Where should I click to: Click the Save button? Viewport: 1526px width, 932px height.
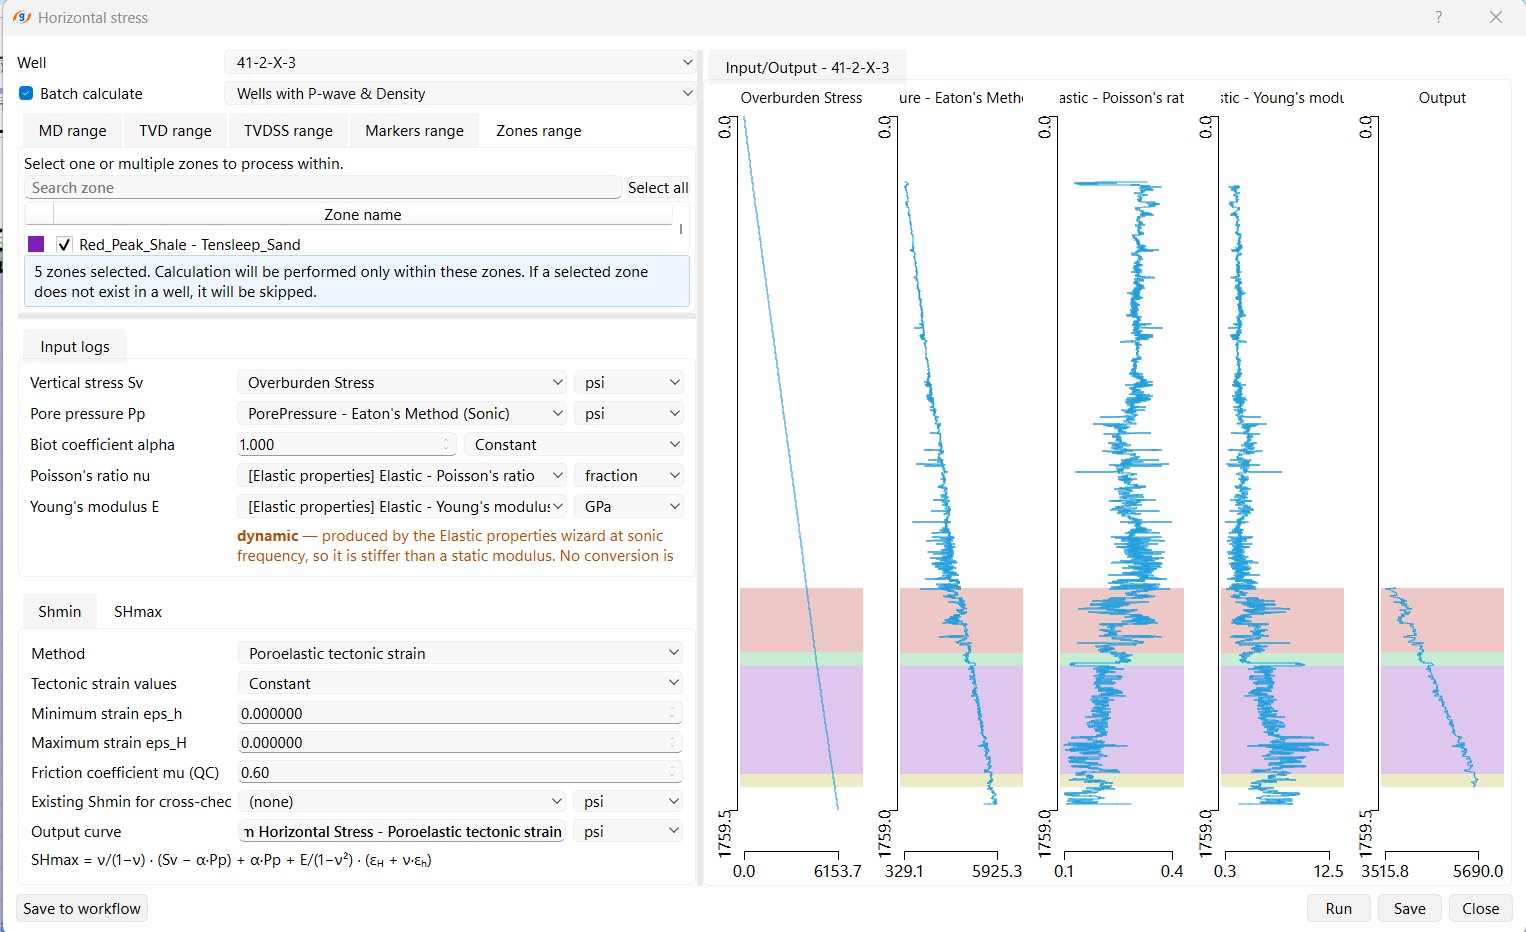coord(1410,909)
